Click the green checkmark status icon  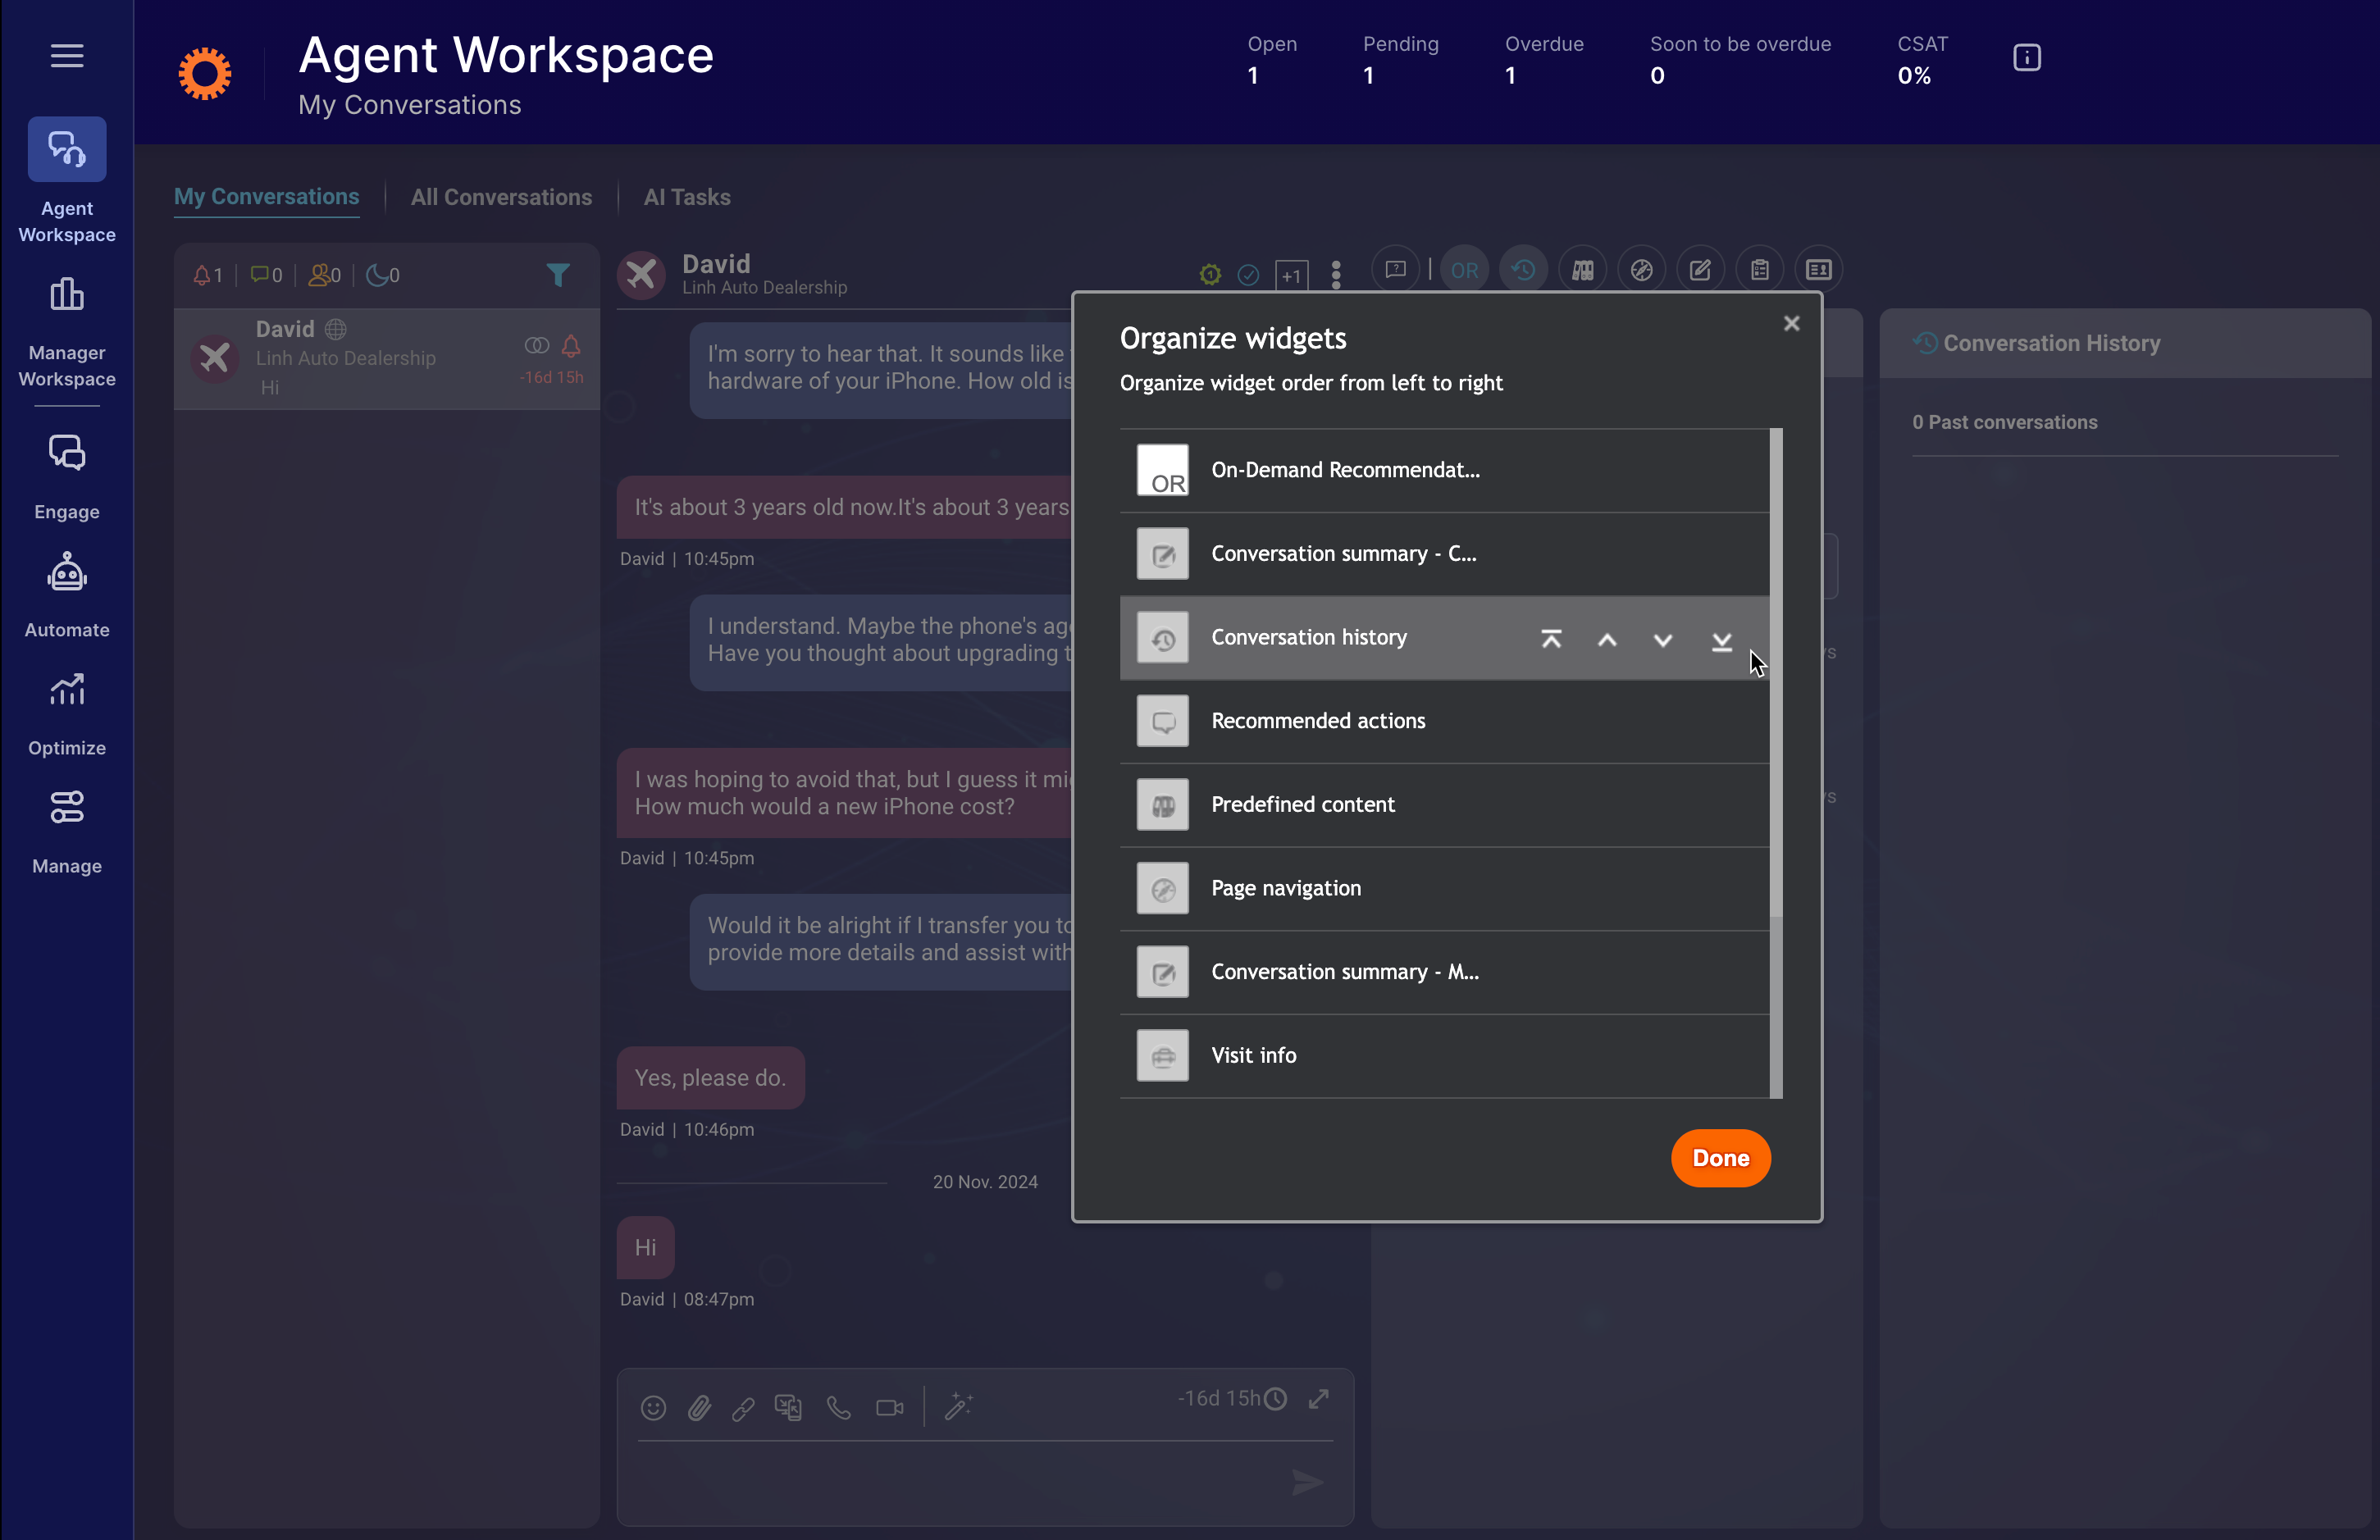click(1248, 275)
